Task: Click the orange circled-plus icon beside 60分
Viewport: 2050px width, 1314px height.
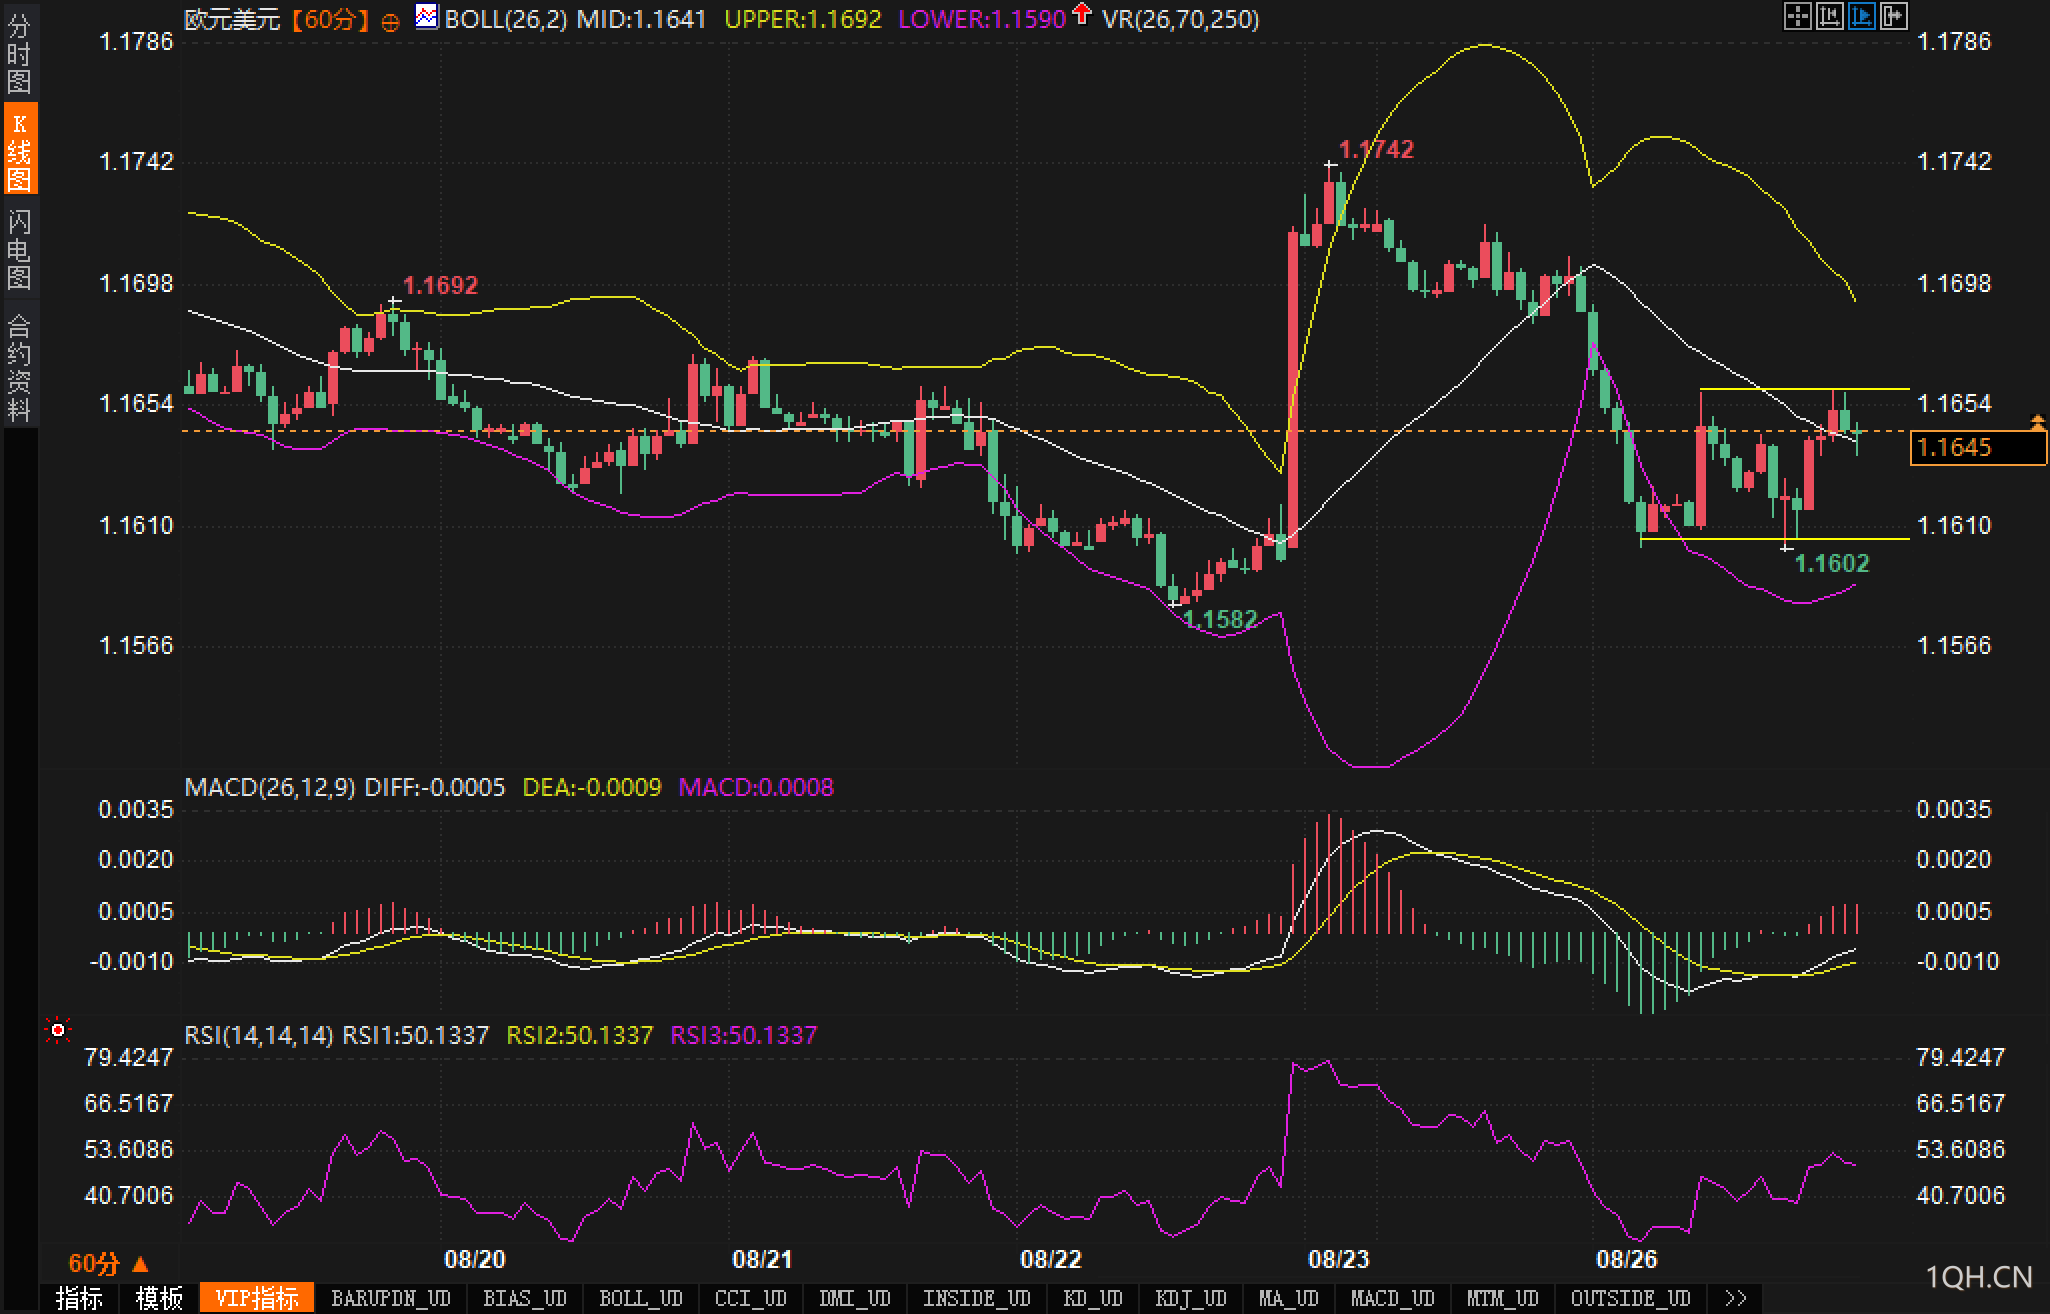Action: (x=391, y=22)
